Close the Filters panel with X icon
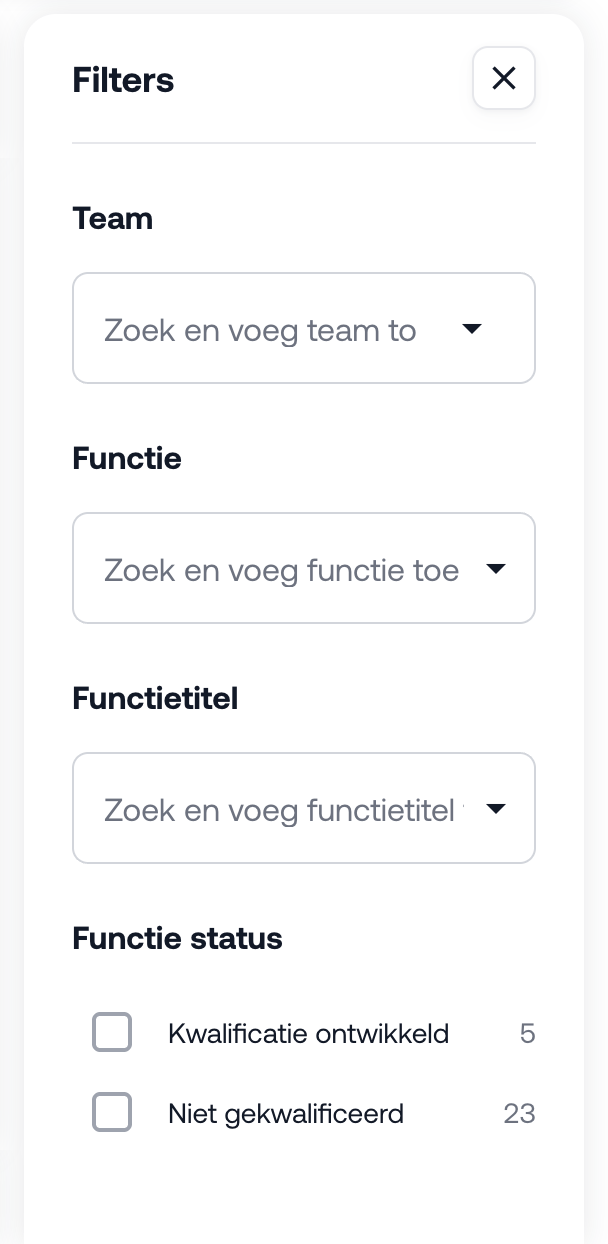The height and width of the screenshot is (1244, 608). point(504,78)
